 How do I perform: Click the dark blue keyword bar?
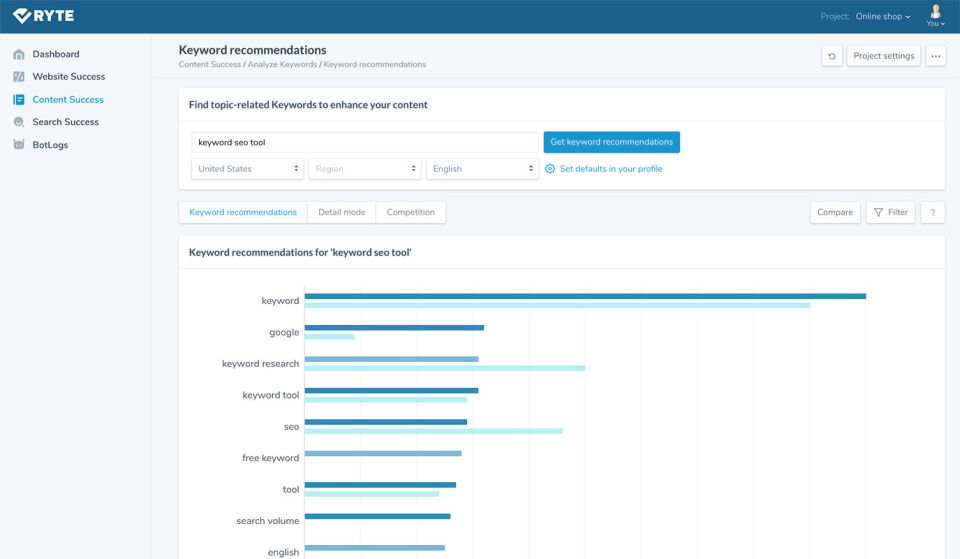[x=585, y=296]
